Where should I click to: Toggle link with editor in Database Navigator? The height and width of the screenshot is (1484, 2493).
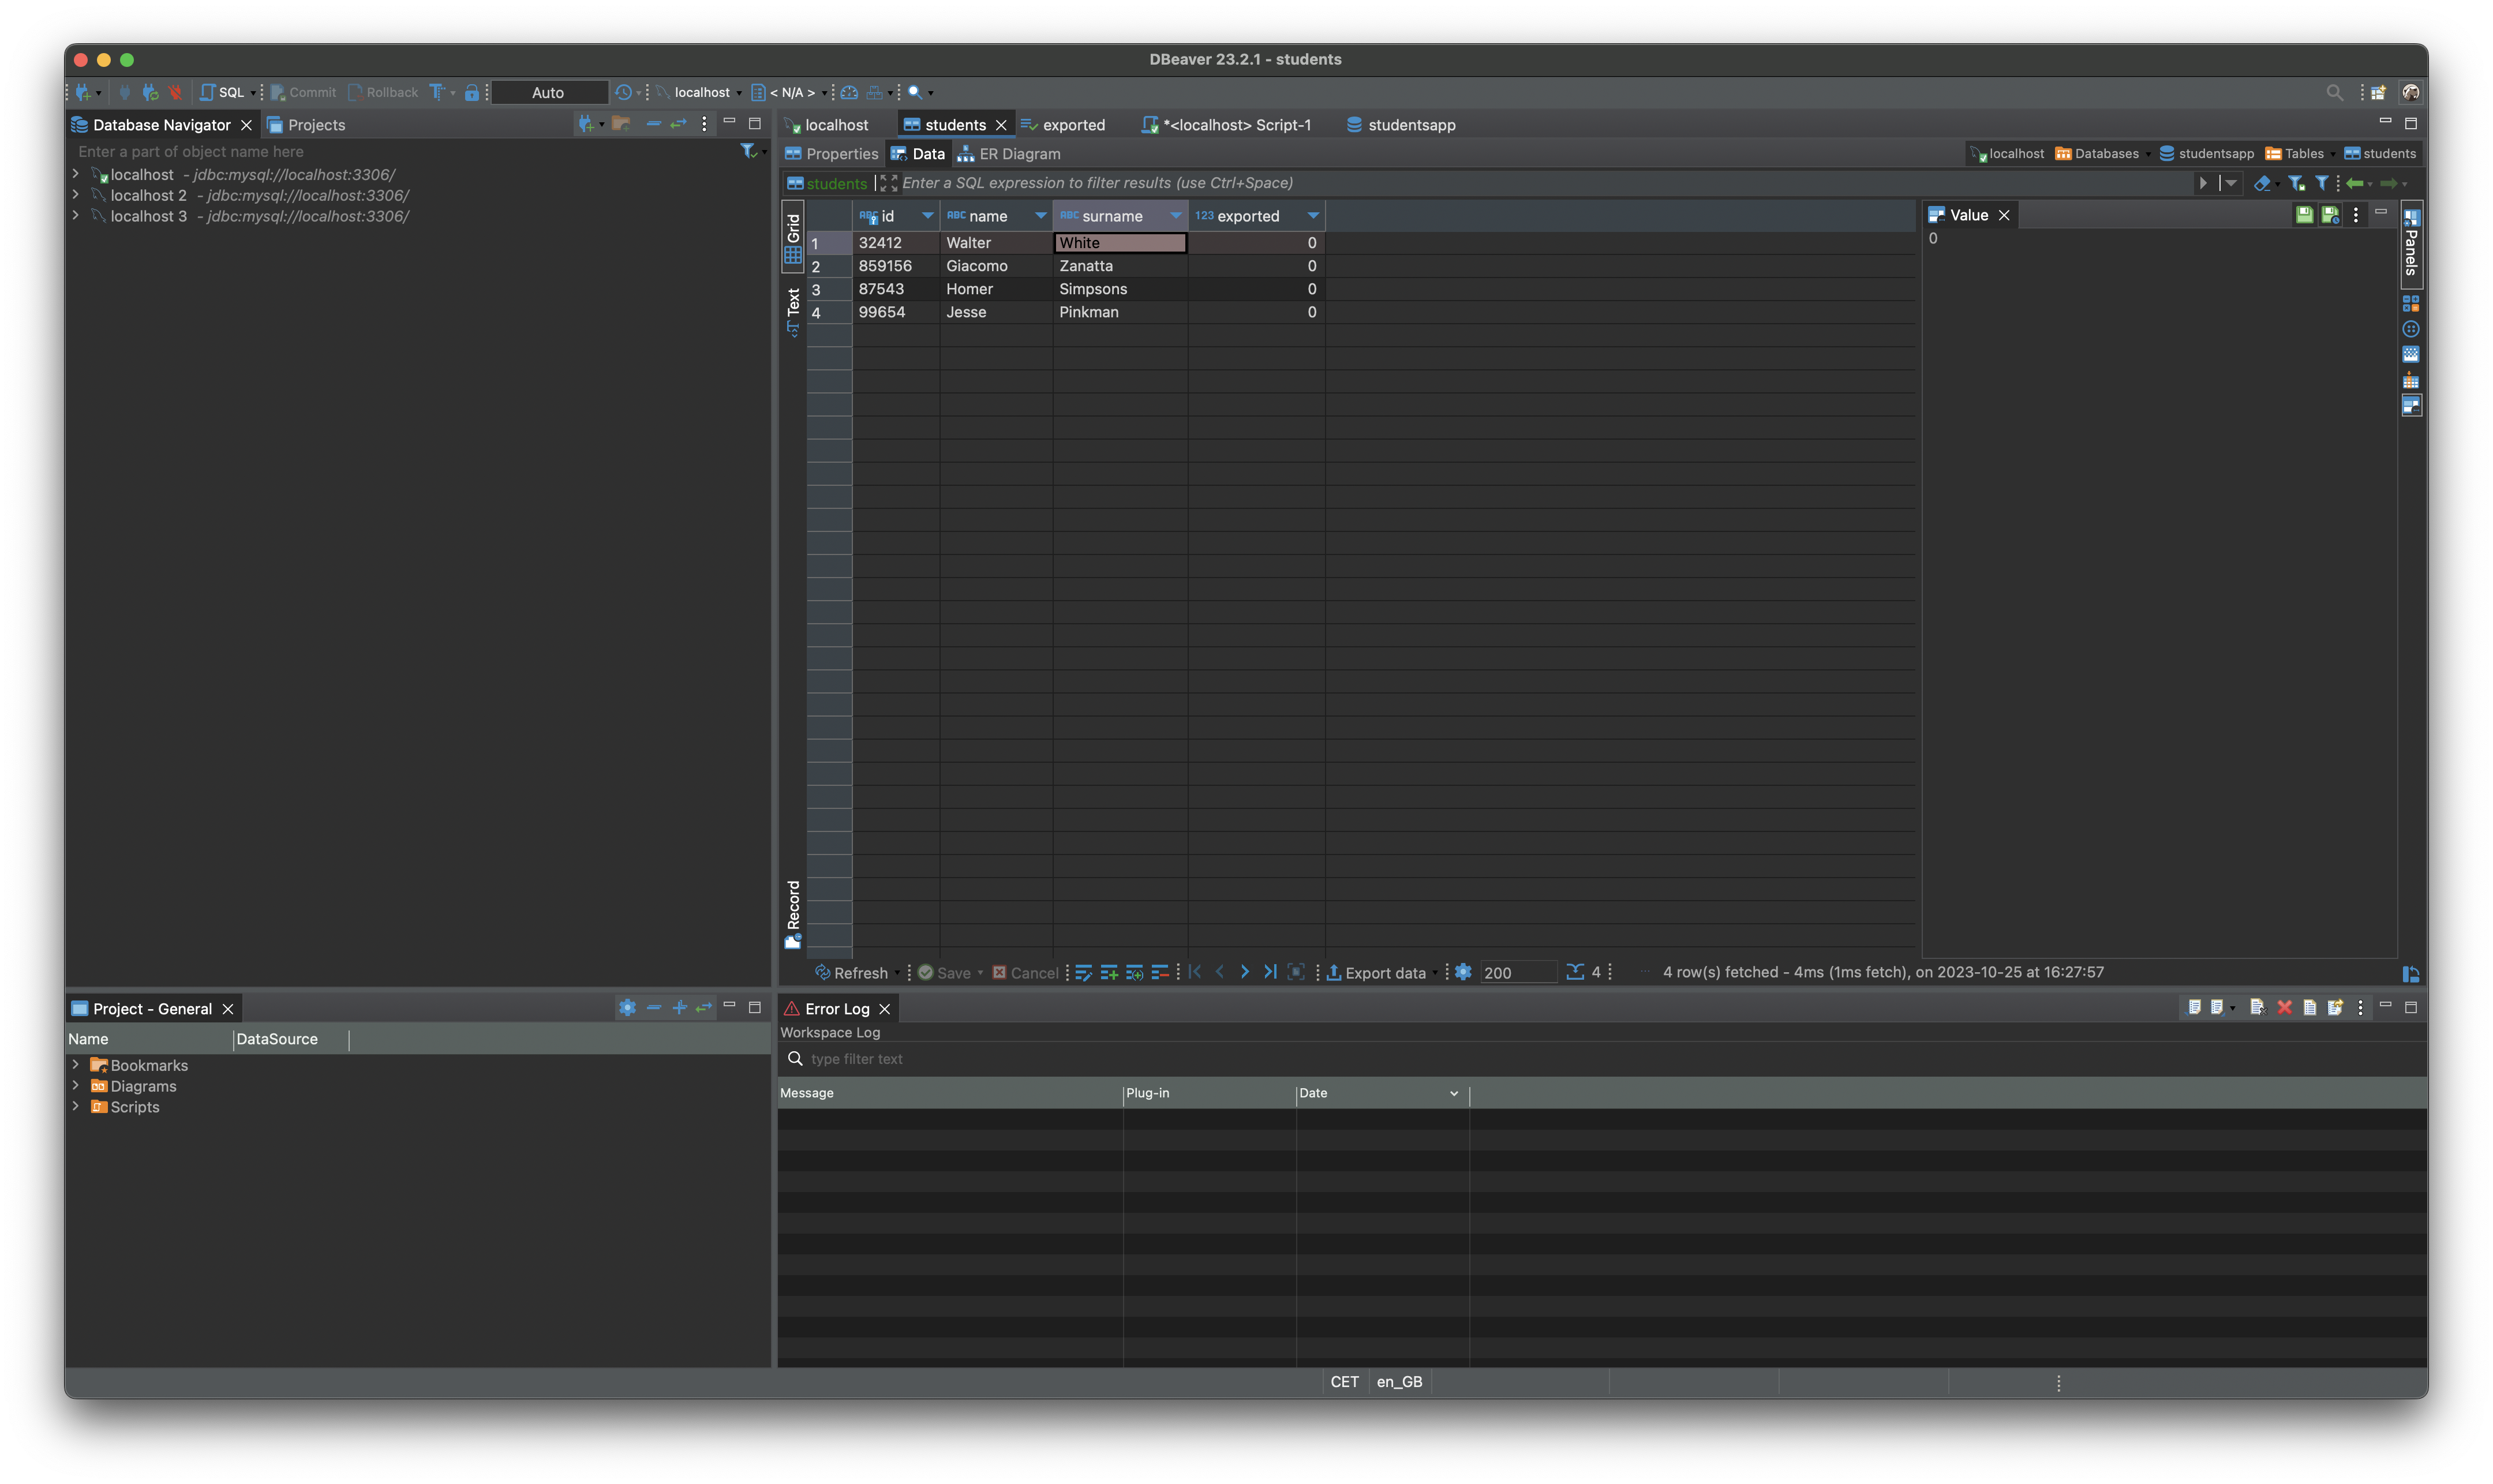678,124
